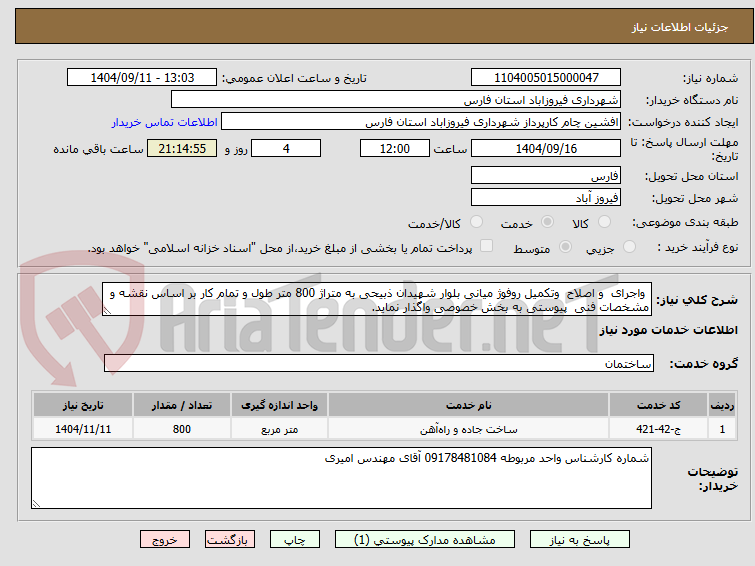Screen dimensions: 755x566
Task: Click the ردیف column header
Action: (722, 405)
